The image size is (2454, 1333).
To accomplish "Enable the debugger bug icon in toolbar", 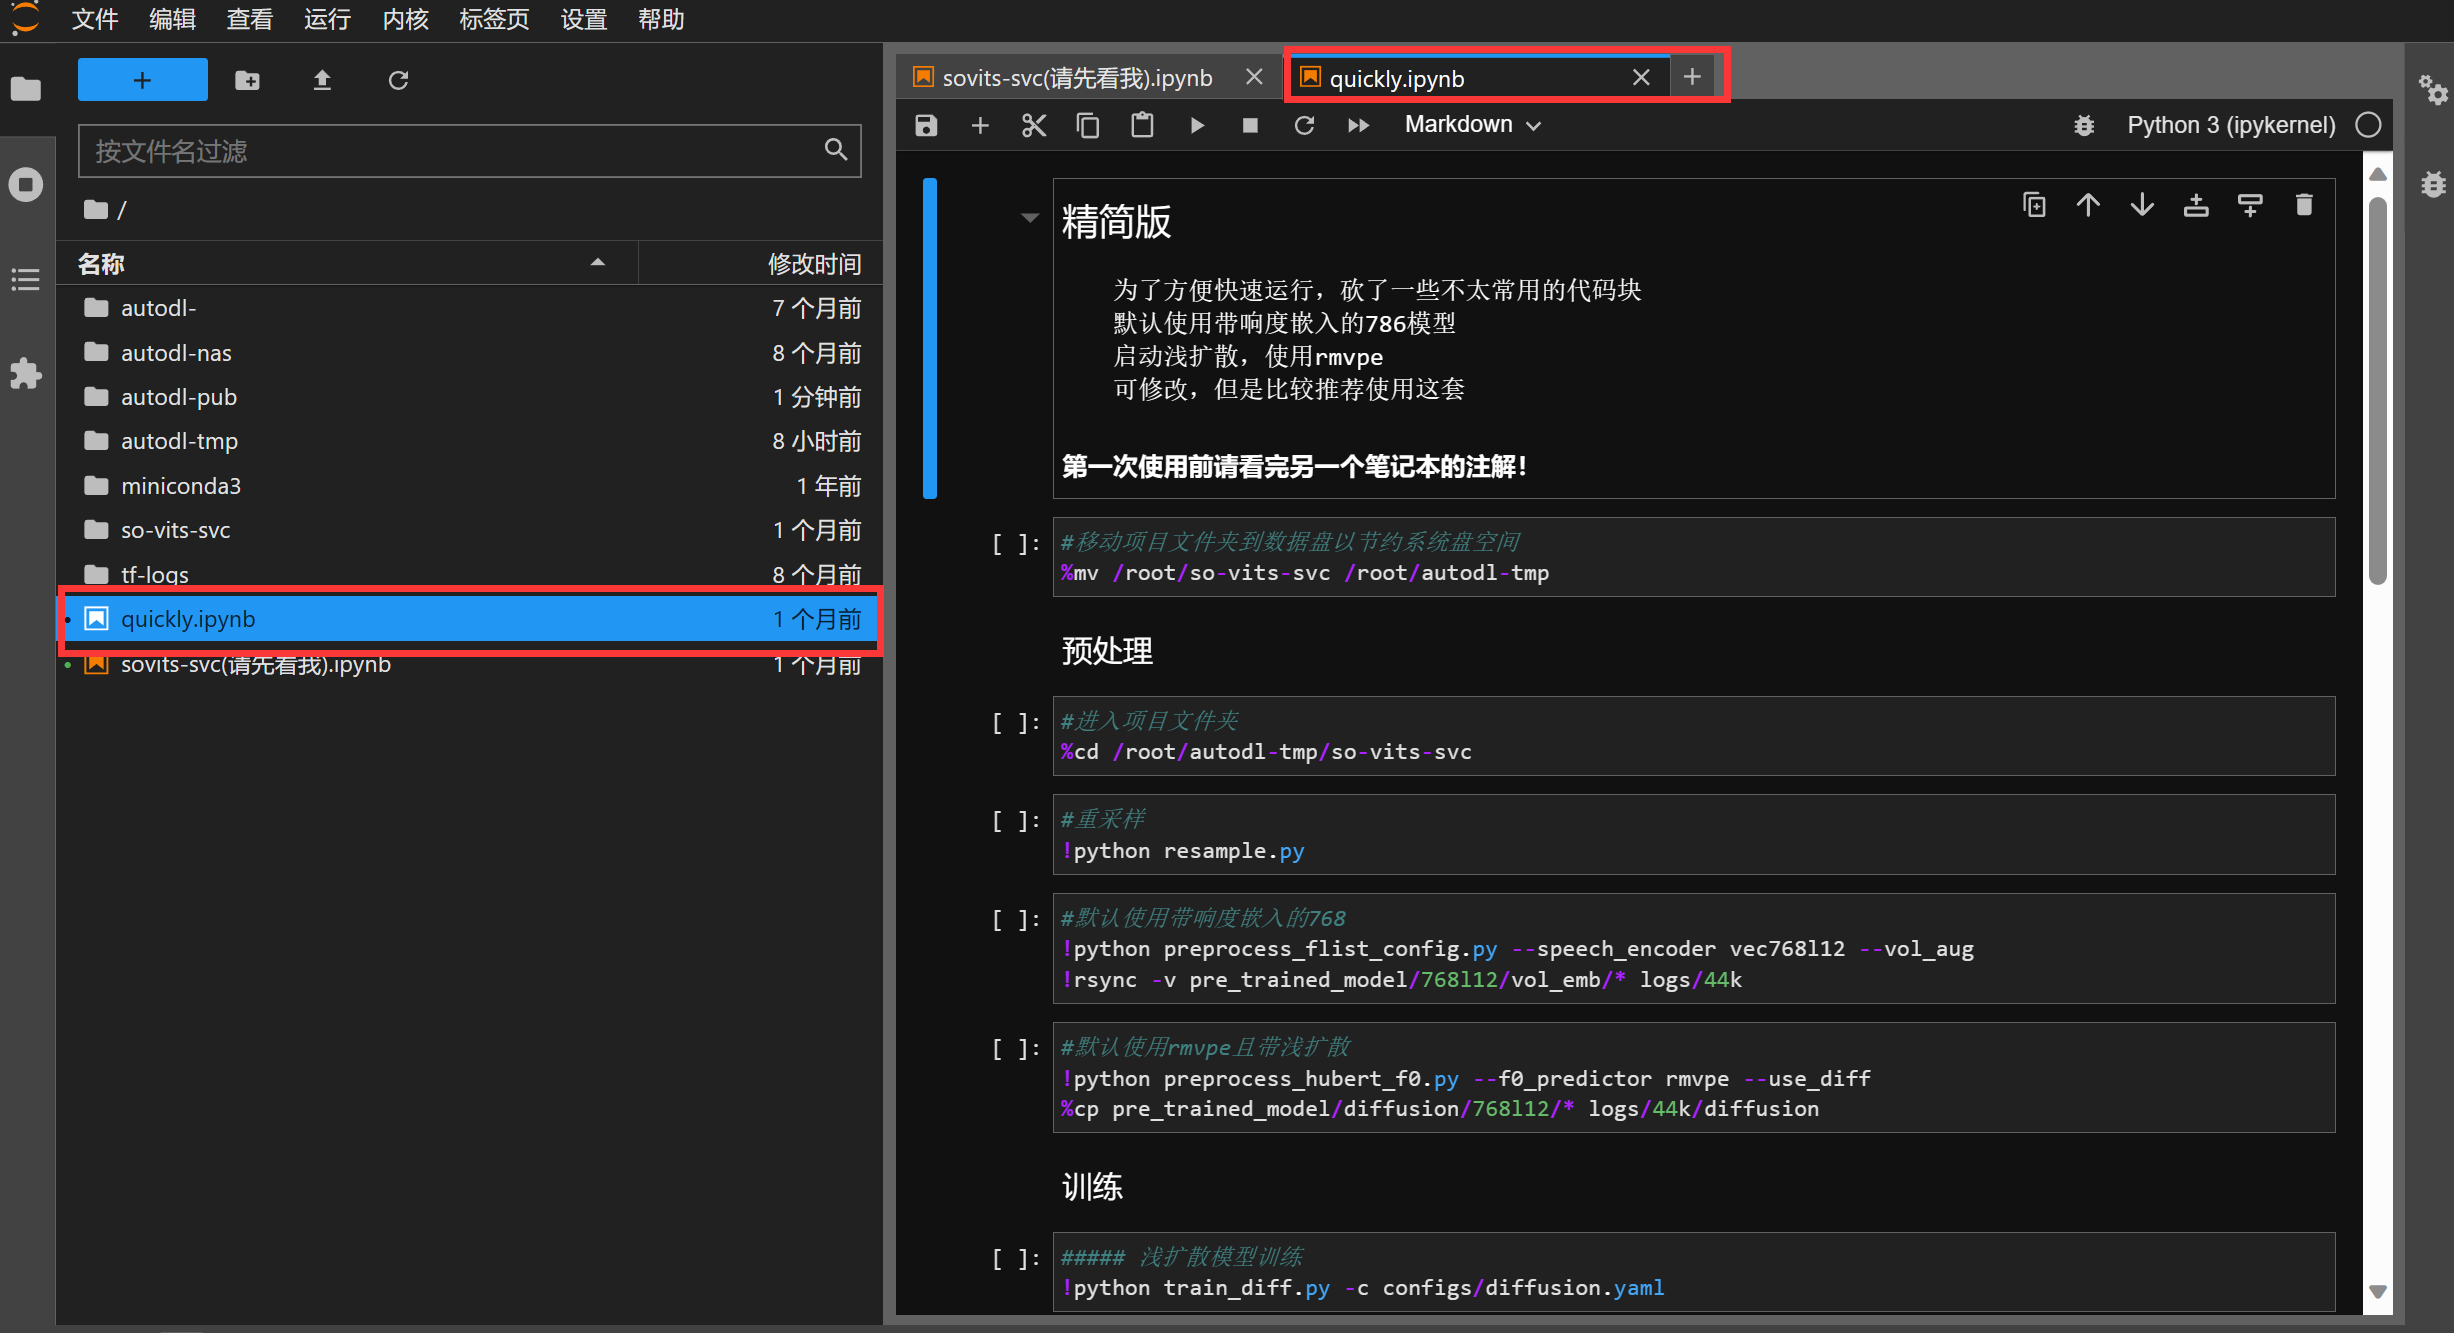I will point(2084,125).
